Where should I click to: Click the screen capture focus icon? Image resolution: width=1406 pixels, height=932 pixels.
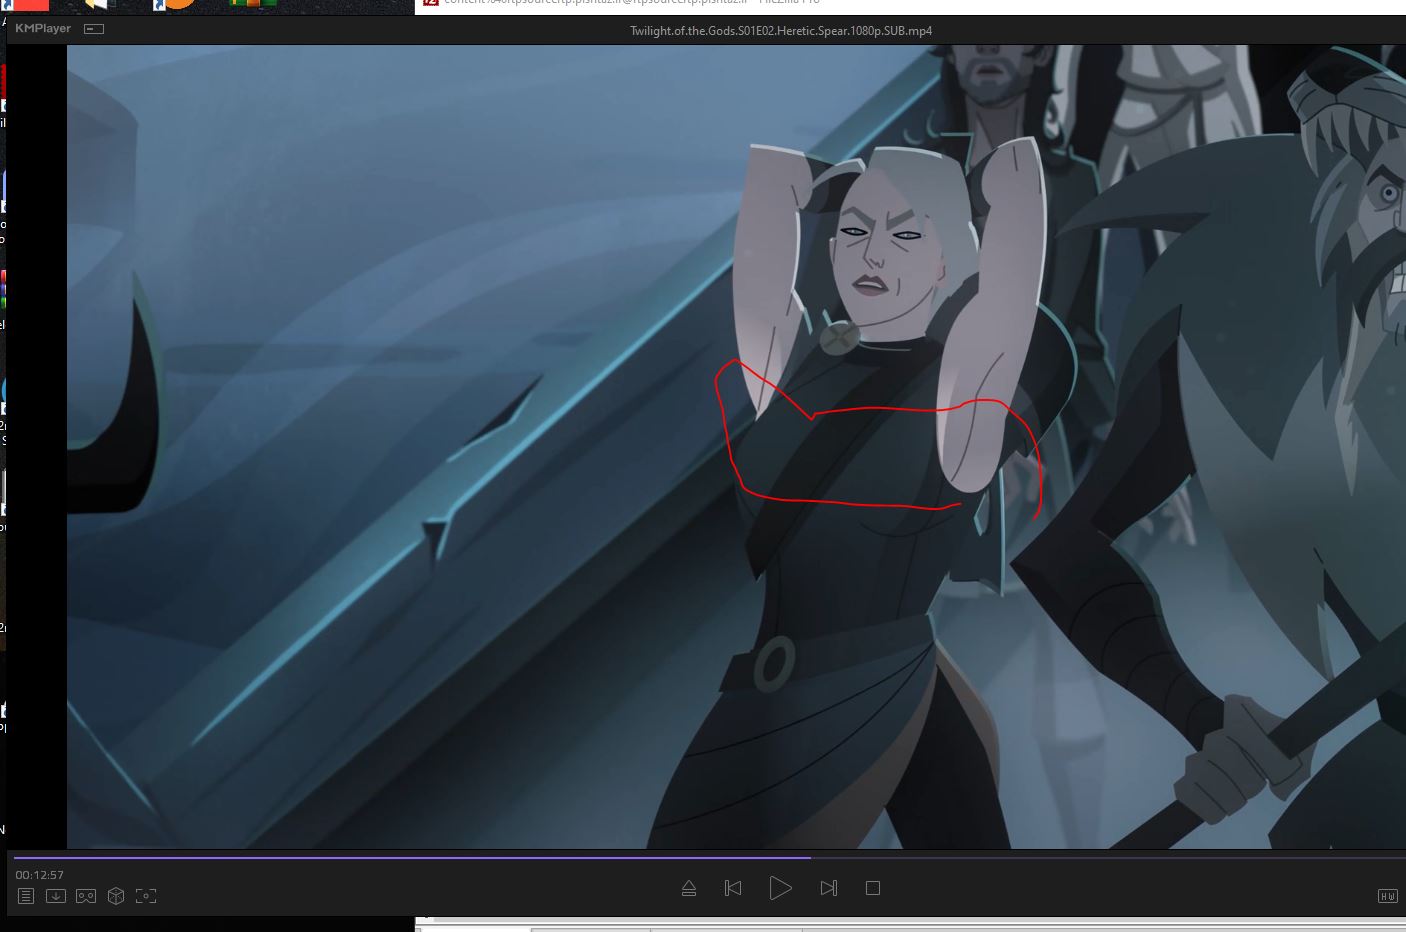(x=146, y=896)
